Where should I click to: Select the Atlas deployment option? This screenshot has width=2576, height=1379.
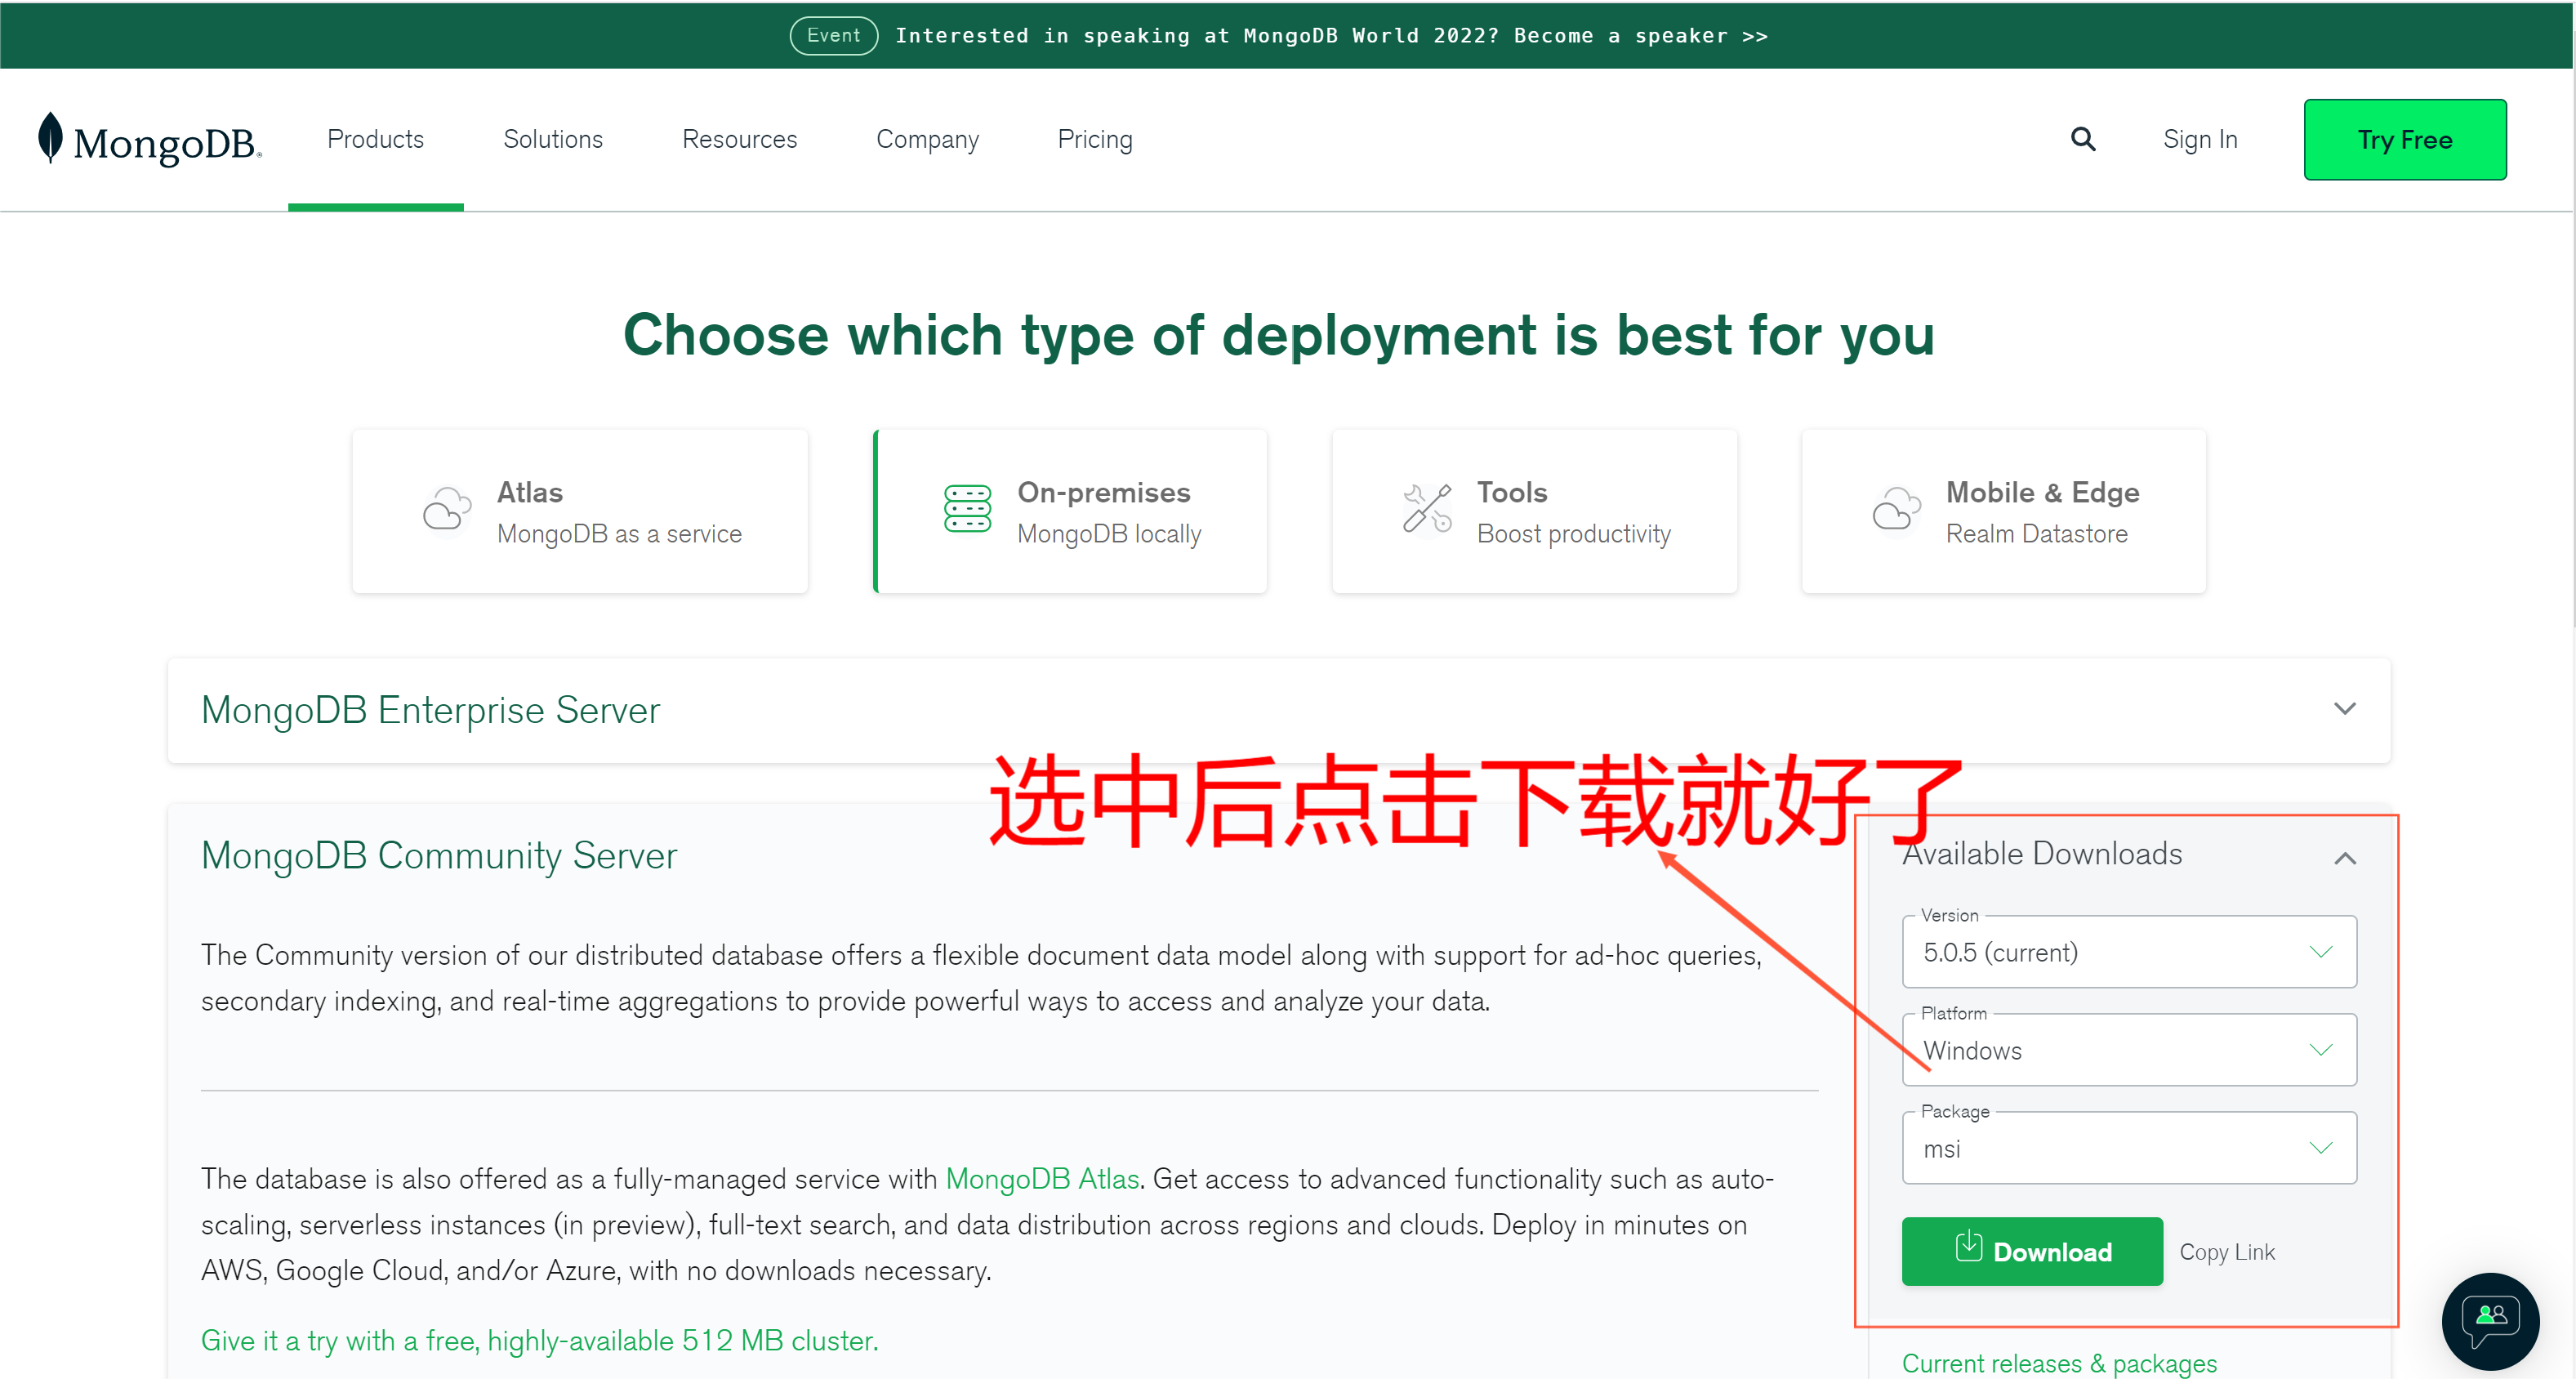point(580,511)
